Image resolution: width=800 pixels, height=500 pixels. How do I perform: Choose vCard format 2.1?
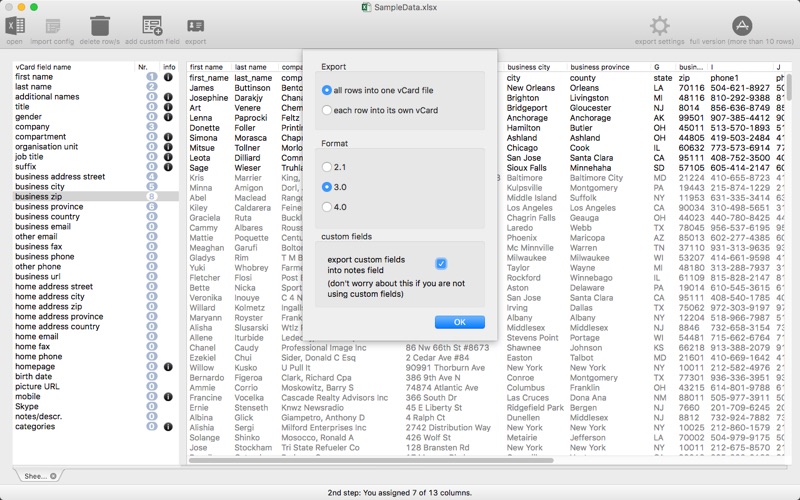point(327,167)
